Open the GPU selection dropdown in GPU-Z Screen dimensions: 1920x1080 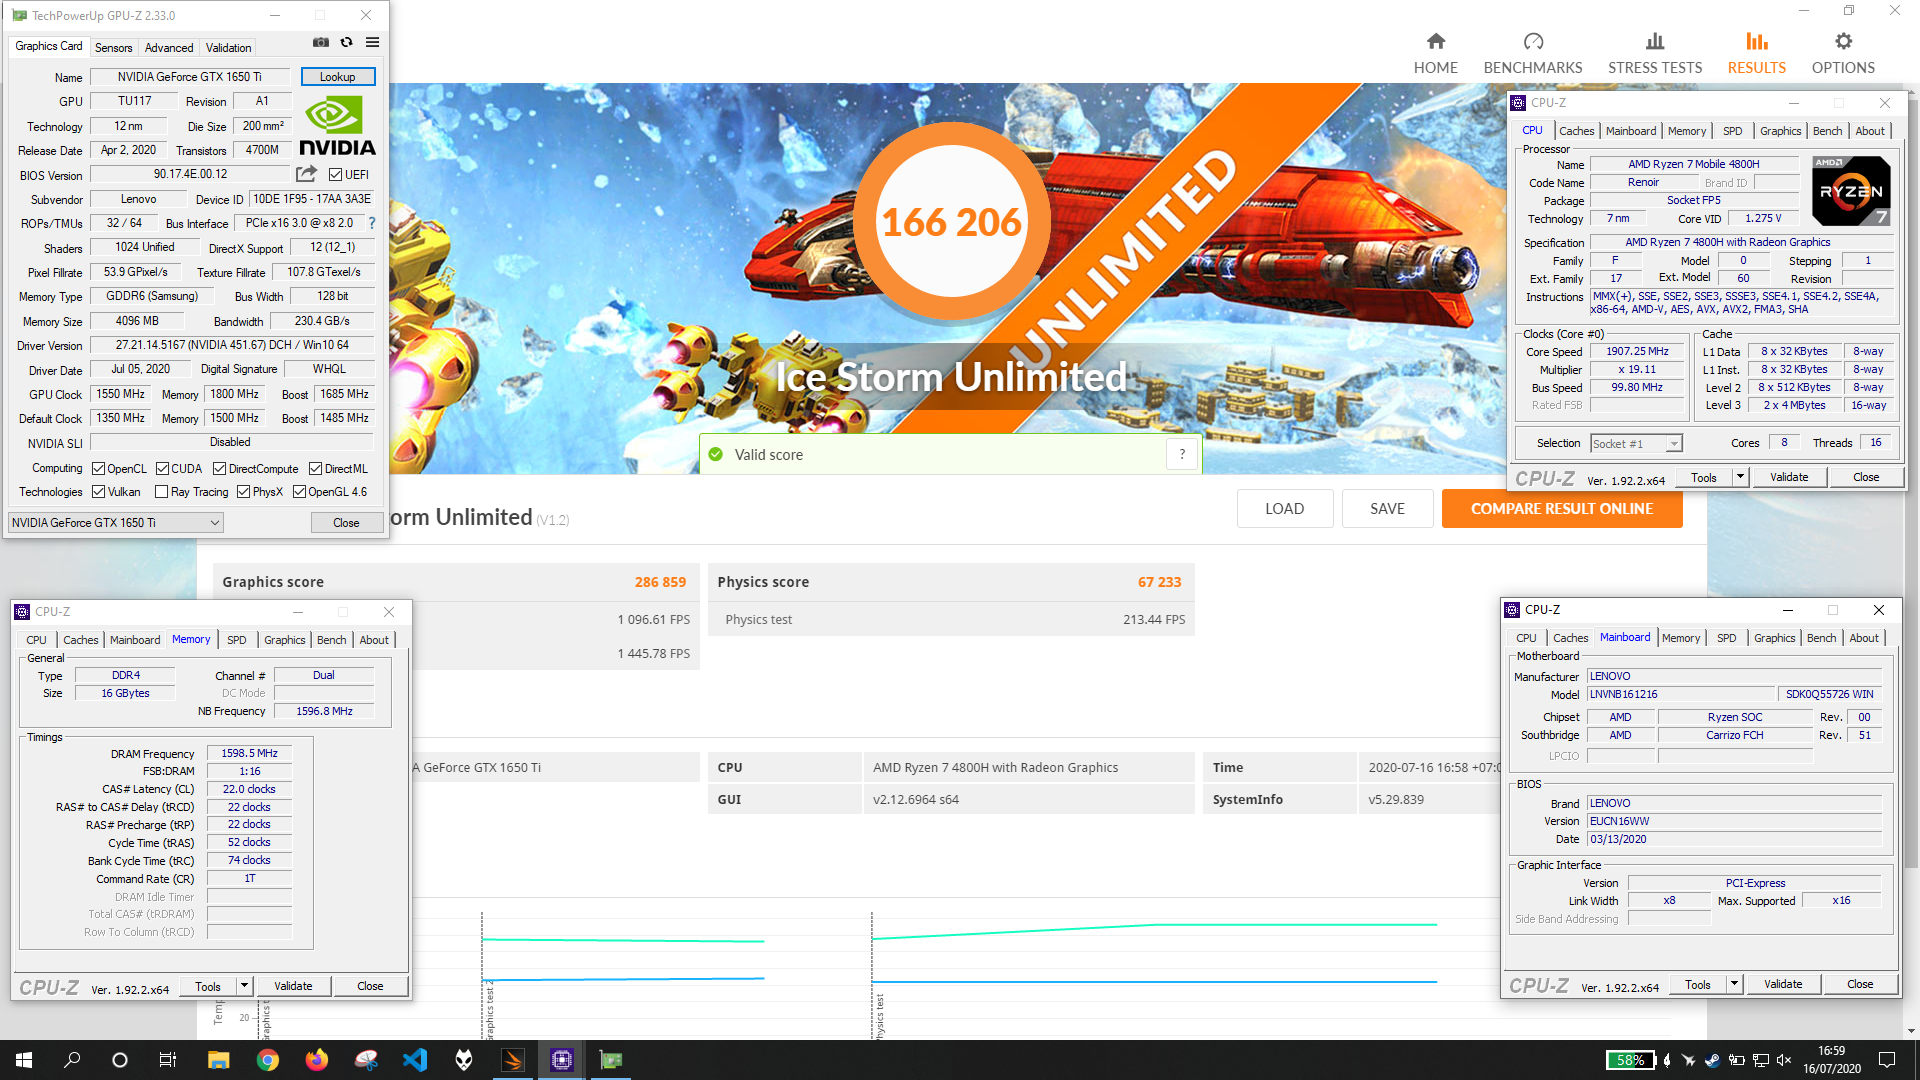click(x=115, y=523)
